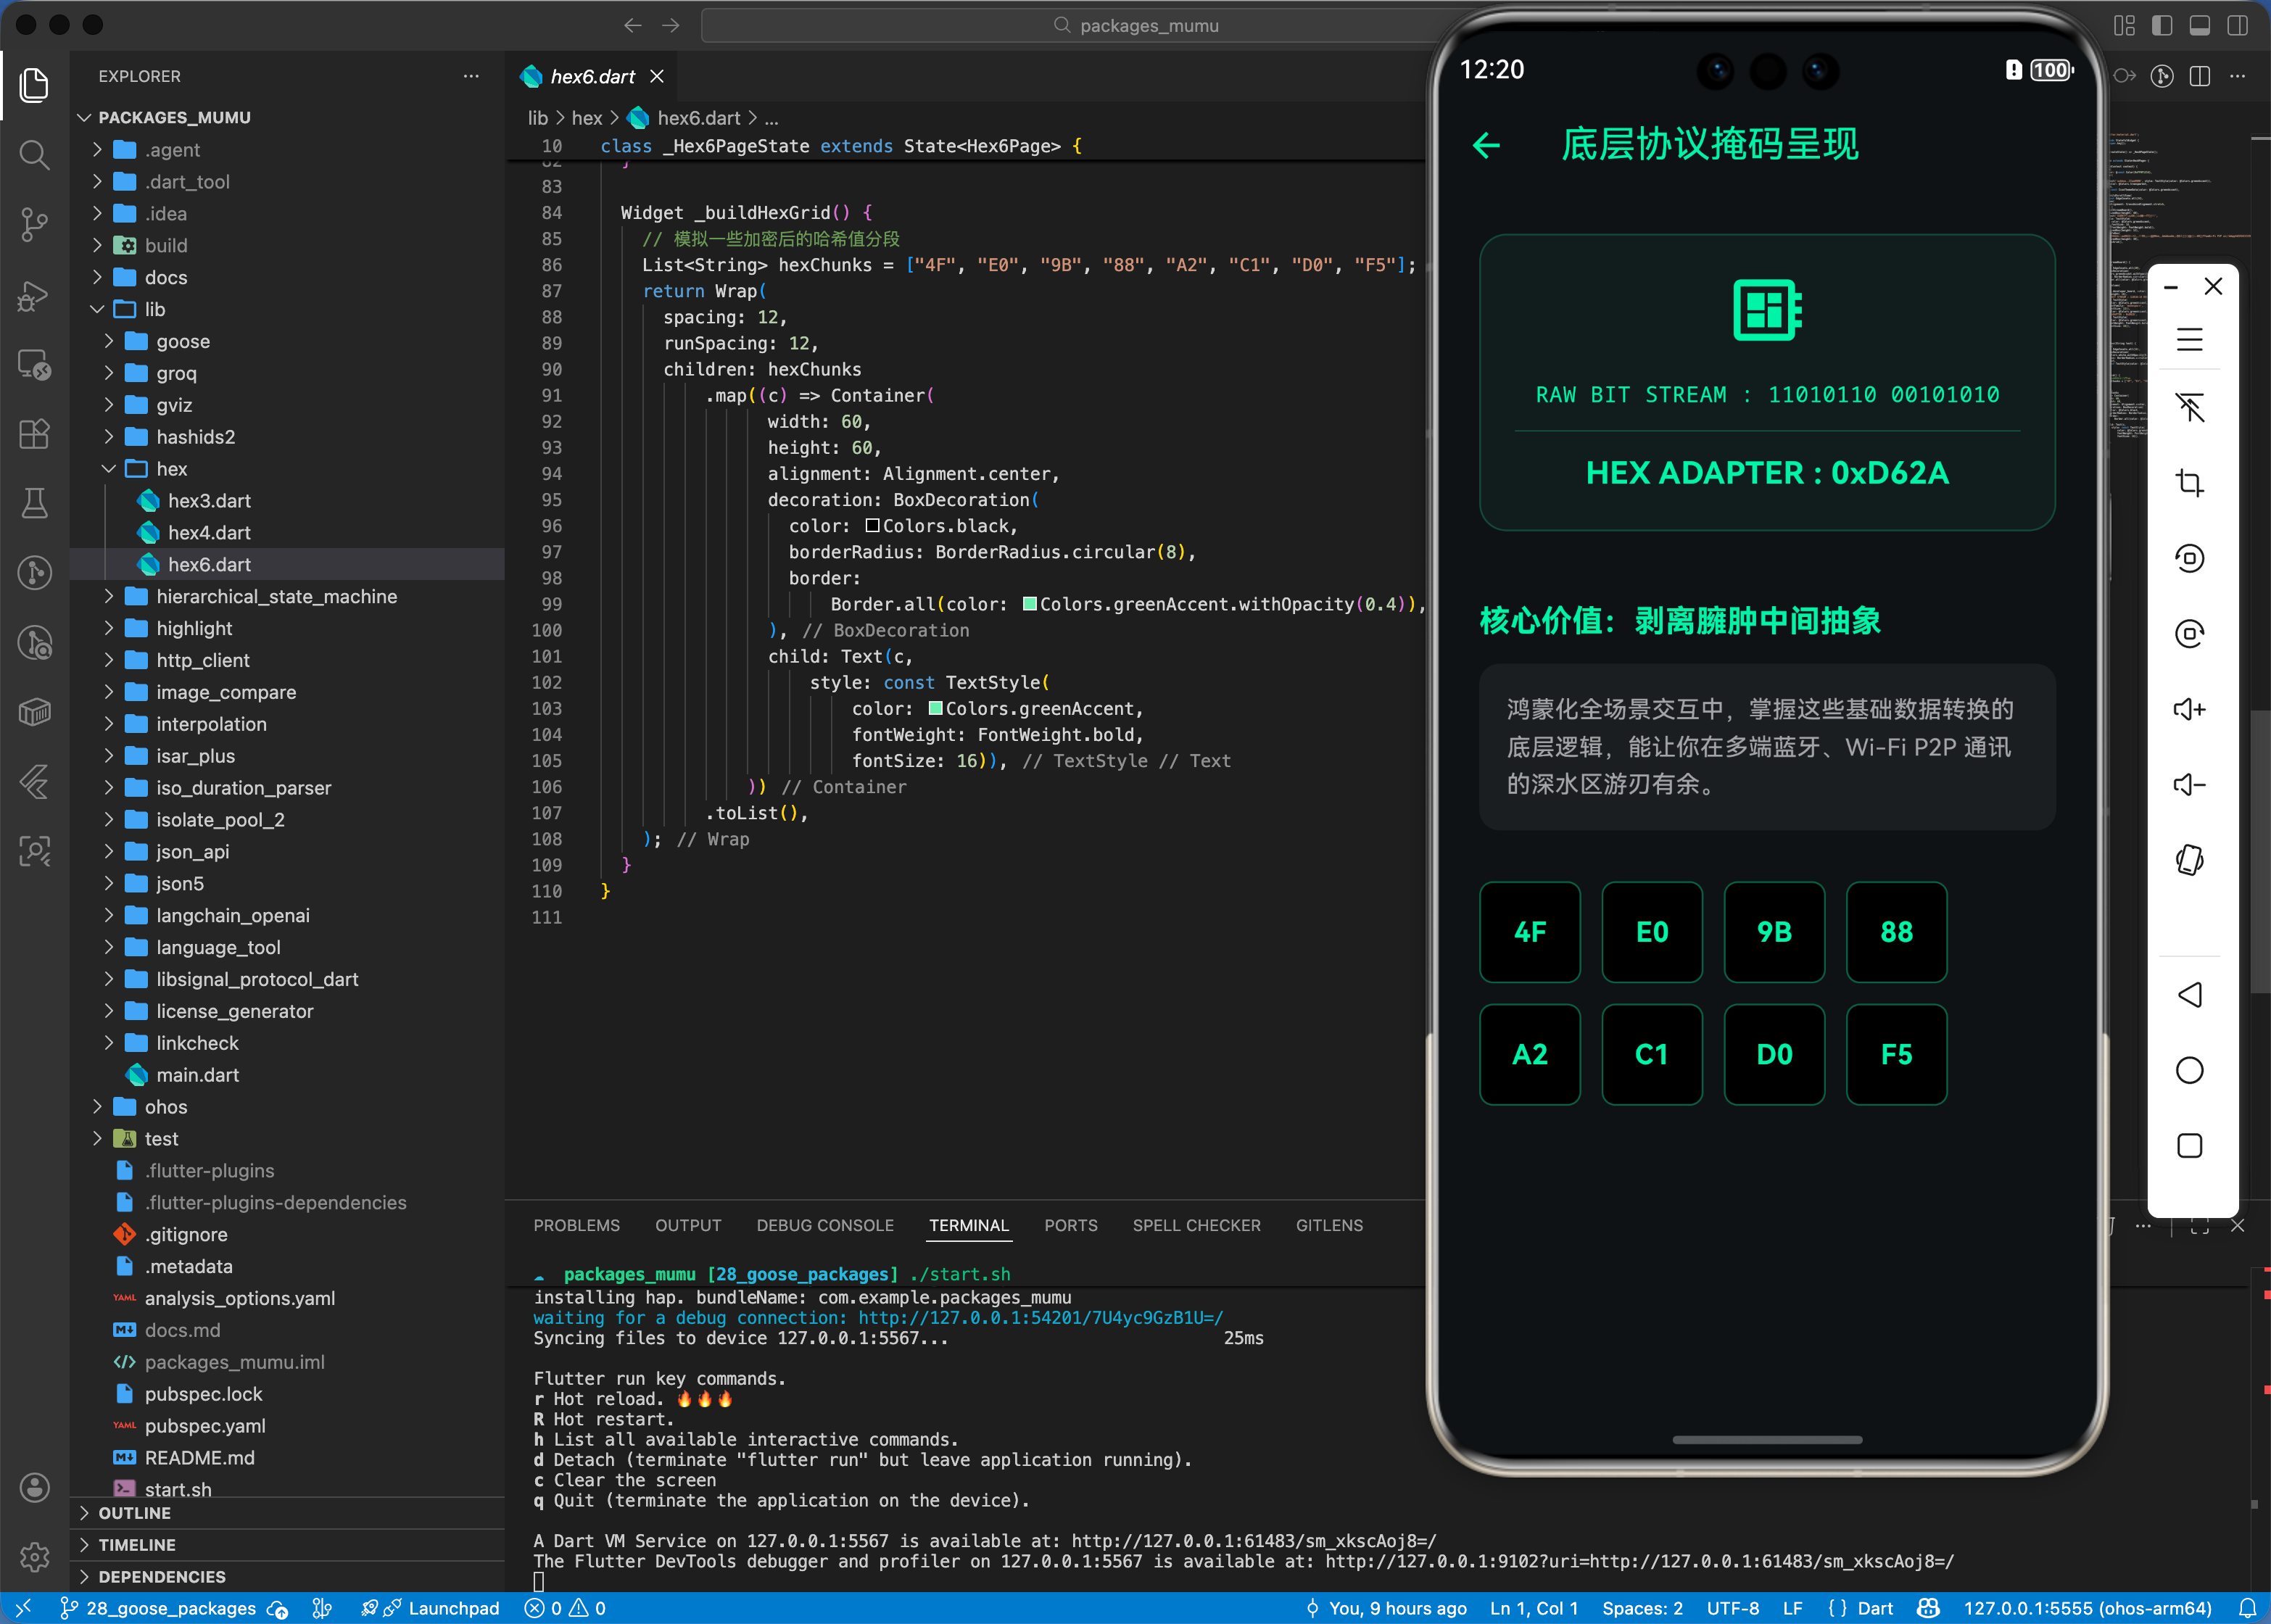Click greenAccent color swatch on line 103
The height and width of the screenshot is (1624, 2271).
click(936, 709)
